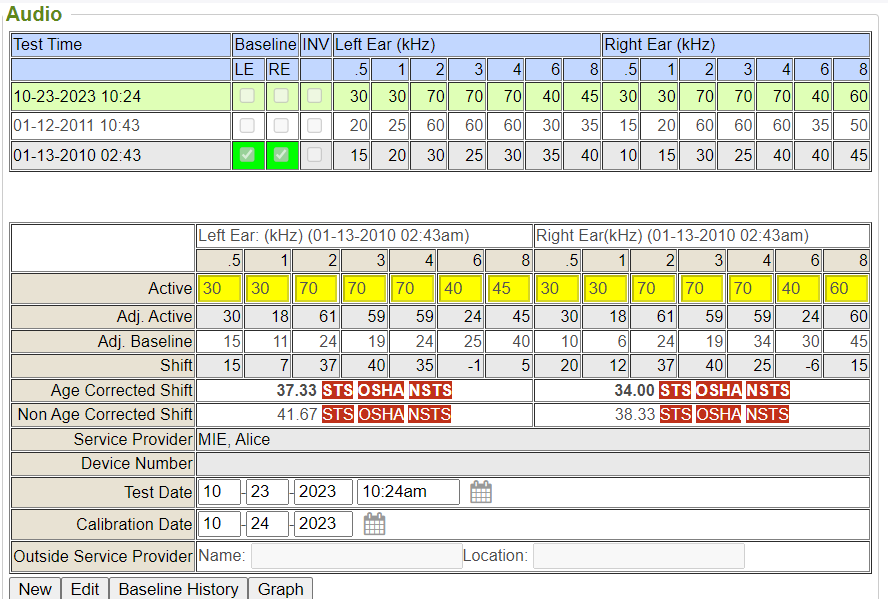The image size is (888, 599).
Task: Click Age Corrected OSHA badge for right ear
Action: (x=717, y=390)
